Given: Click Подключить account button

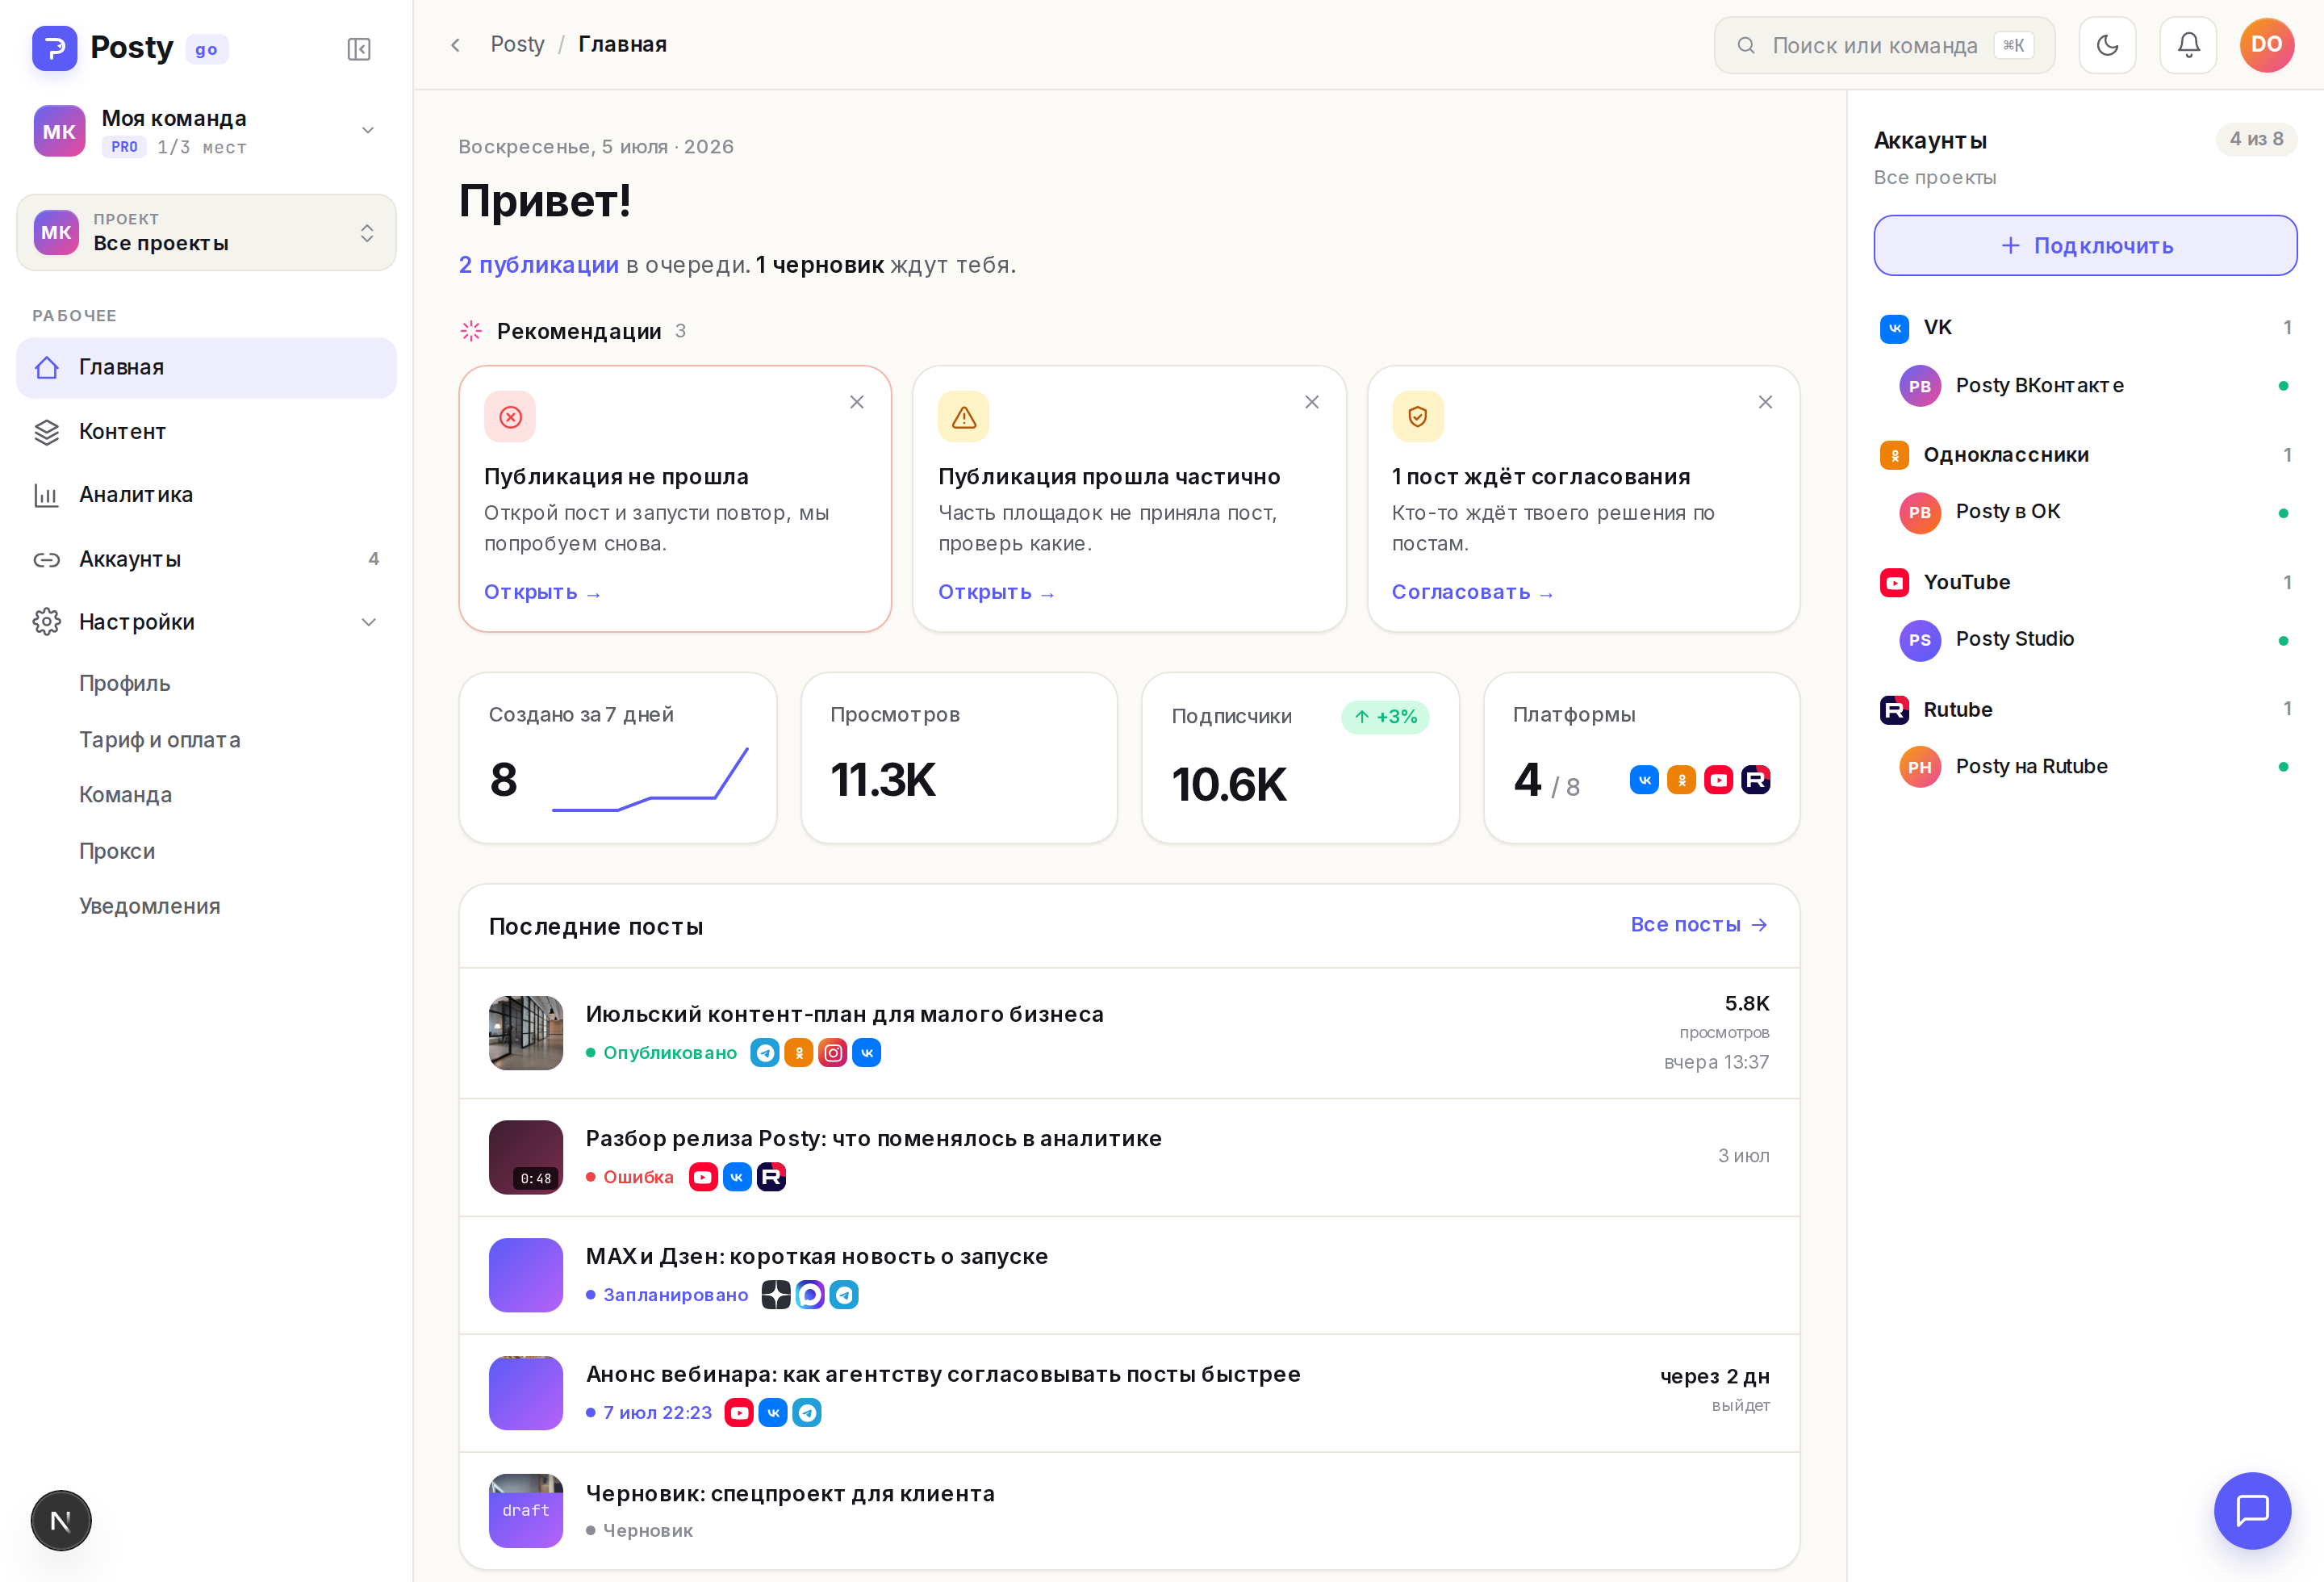Looking at the screenshot, I should (x=2085, y=245).
